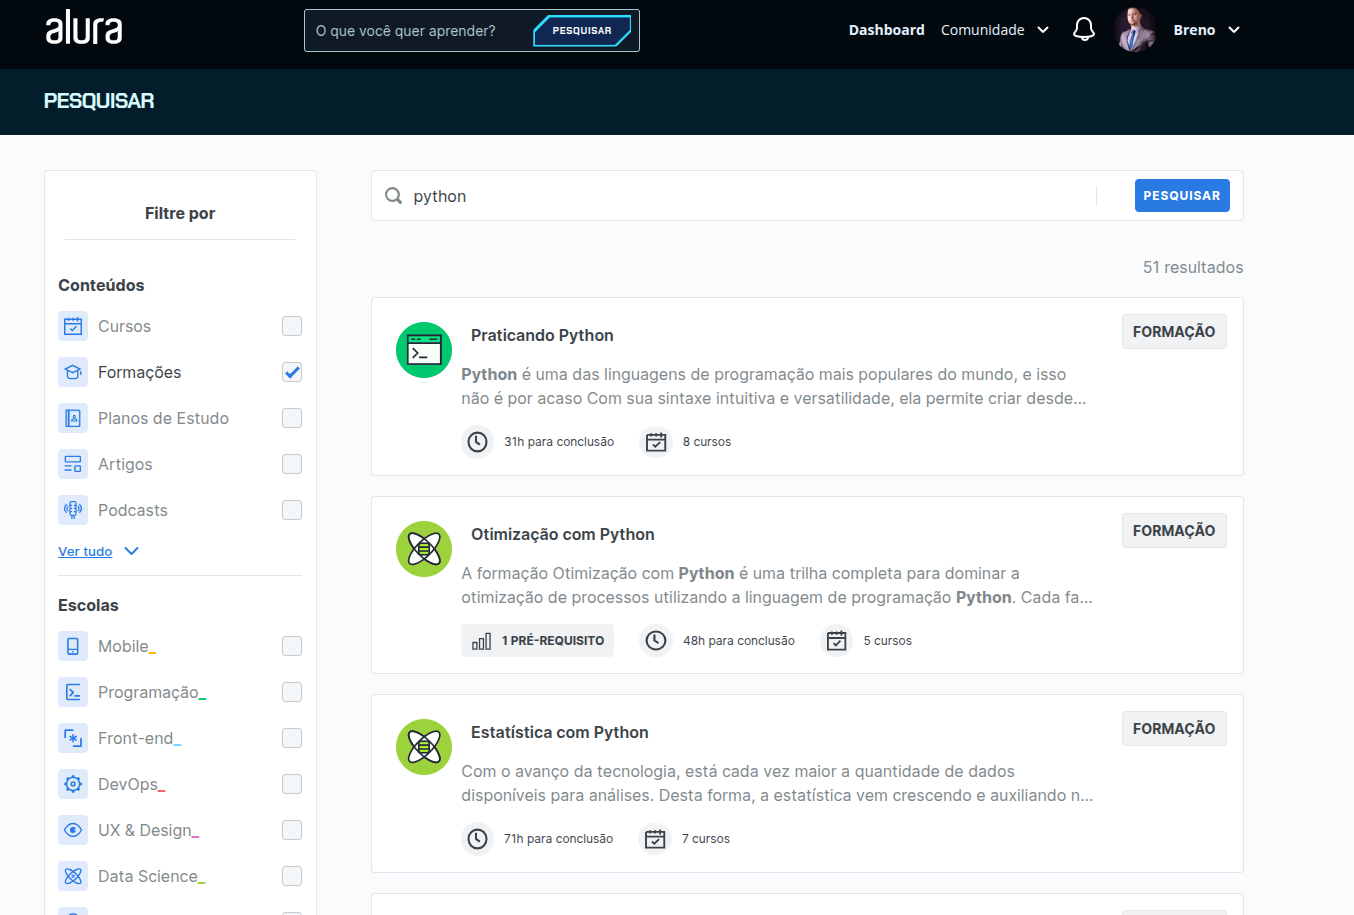The image size is (1354, 915).
Task: Click clock icon beside 31h para conclusão
Action: click(x=478, y=441)
